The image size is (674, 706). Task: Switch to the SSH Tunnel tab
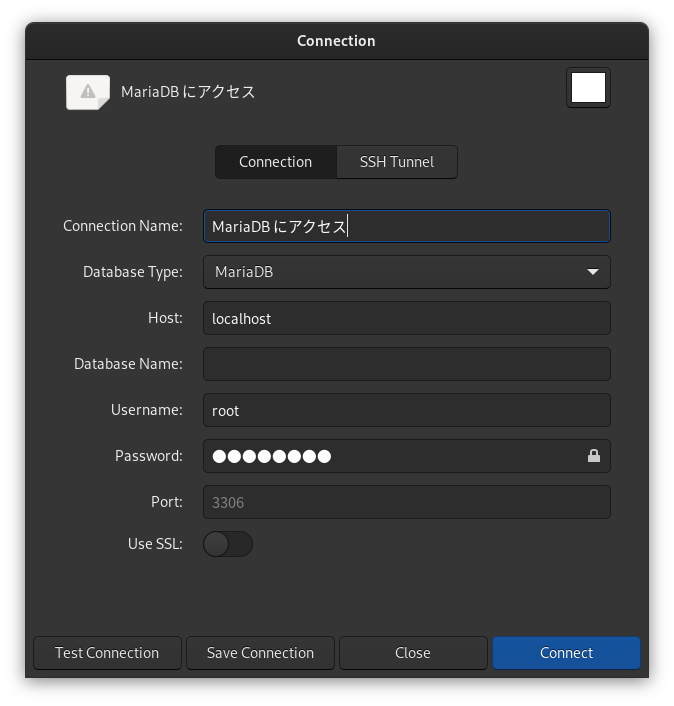(x=397, y=162)
